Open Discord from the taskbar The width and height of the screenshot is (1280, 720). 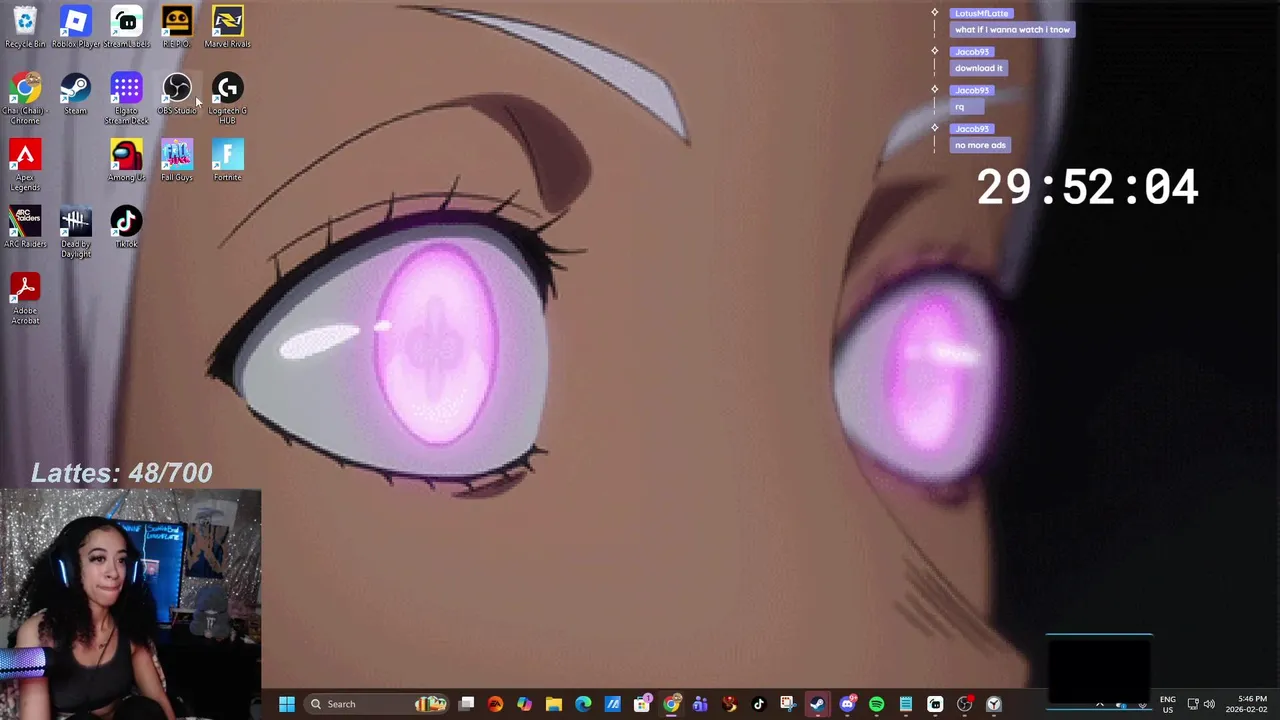[847, 704]
